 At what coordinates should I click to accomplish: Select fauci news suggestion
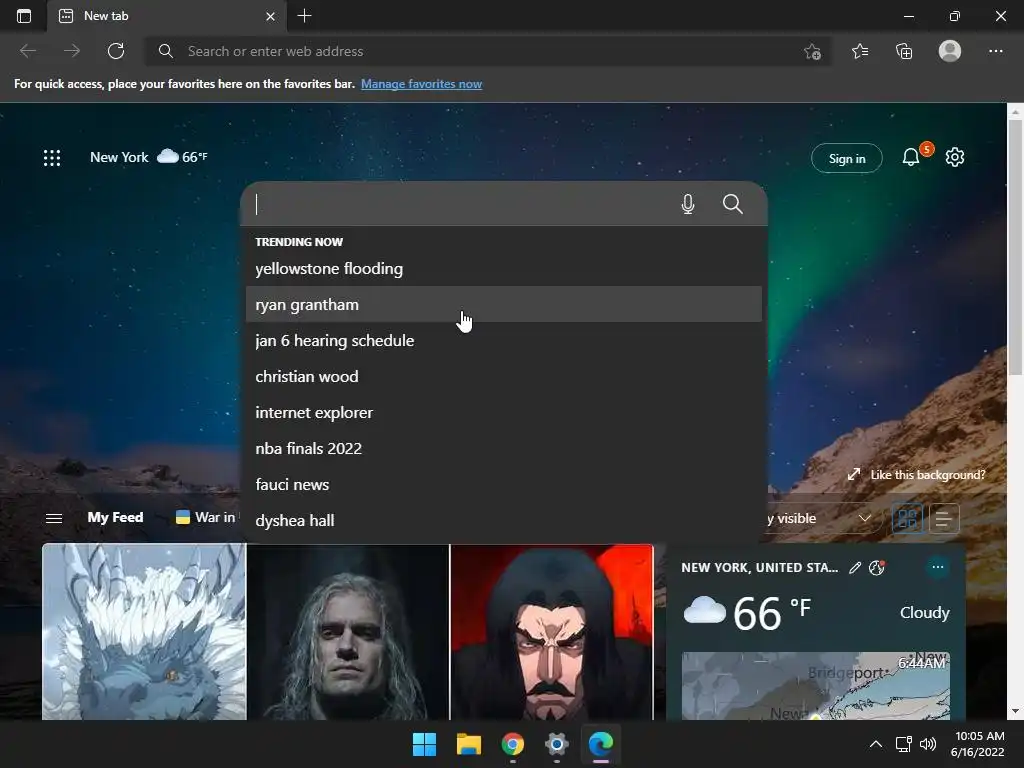coord(504,484)
